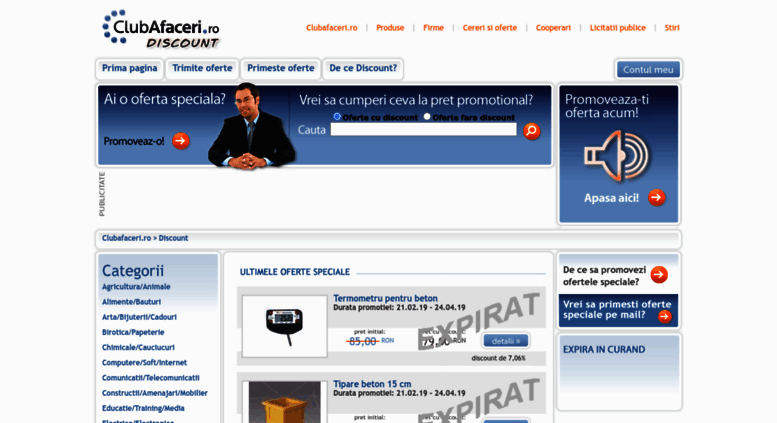Screen dimensions: 777x423
Task: Open Educatie/Training/Media category
Action: tap(143, 409)
